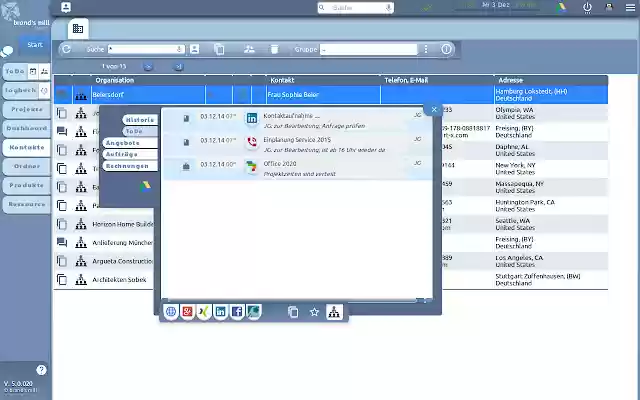
Task: Click the Suche input field
Action: pyautogui.click(x=146, y=49)
